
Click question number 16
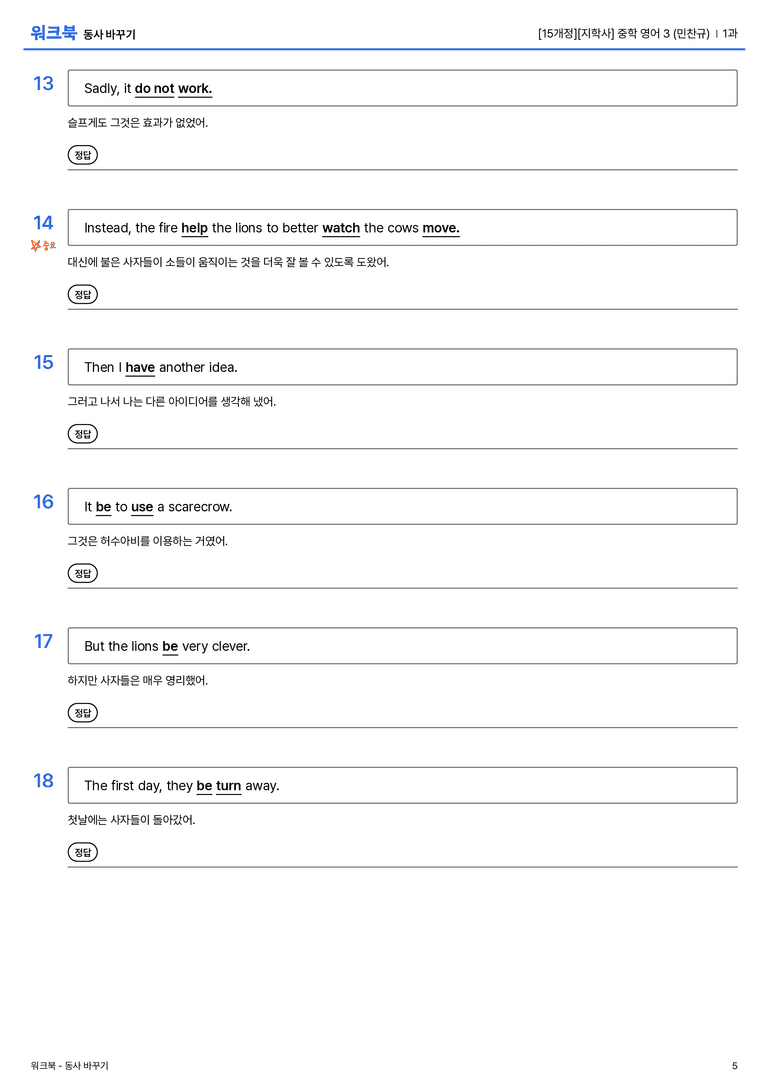43,501
